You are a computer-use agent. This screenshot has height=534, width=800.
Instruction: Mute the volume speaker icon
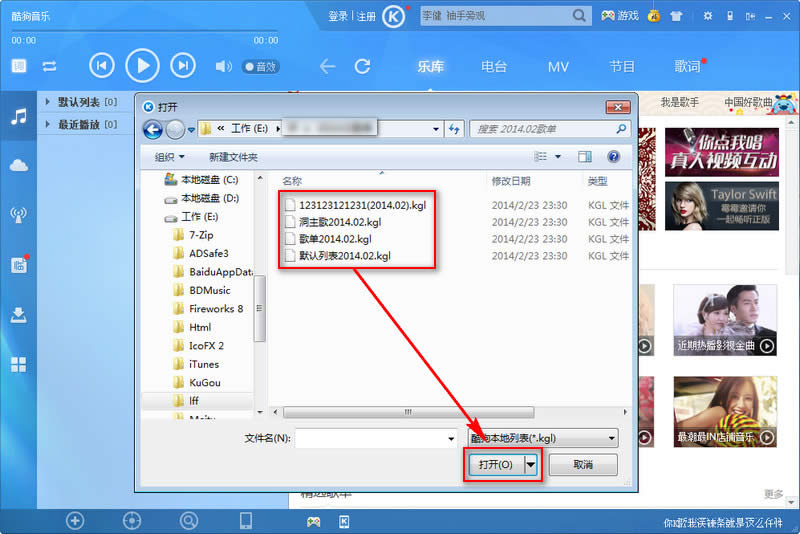pyautogui.click(x=223, y=67)
